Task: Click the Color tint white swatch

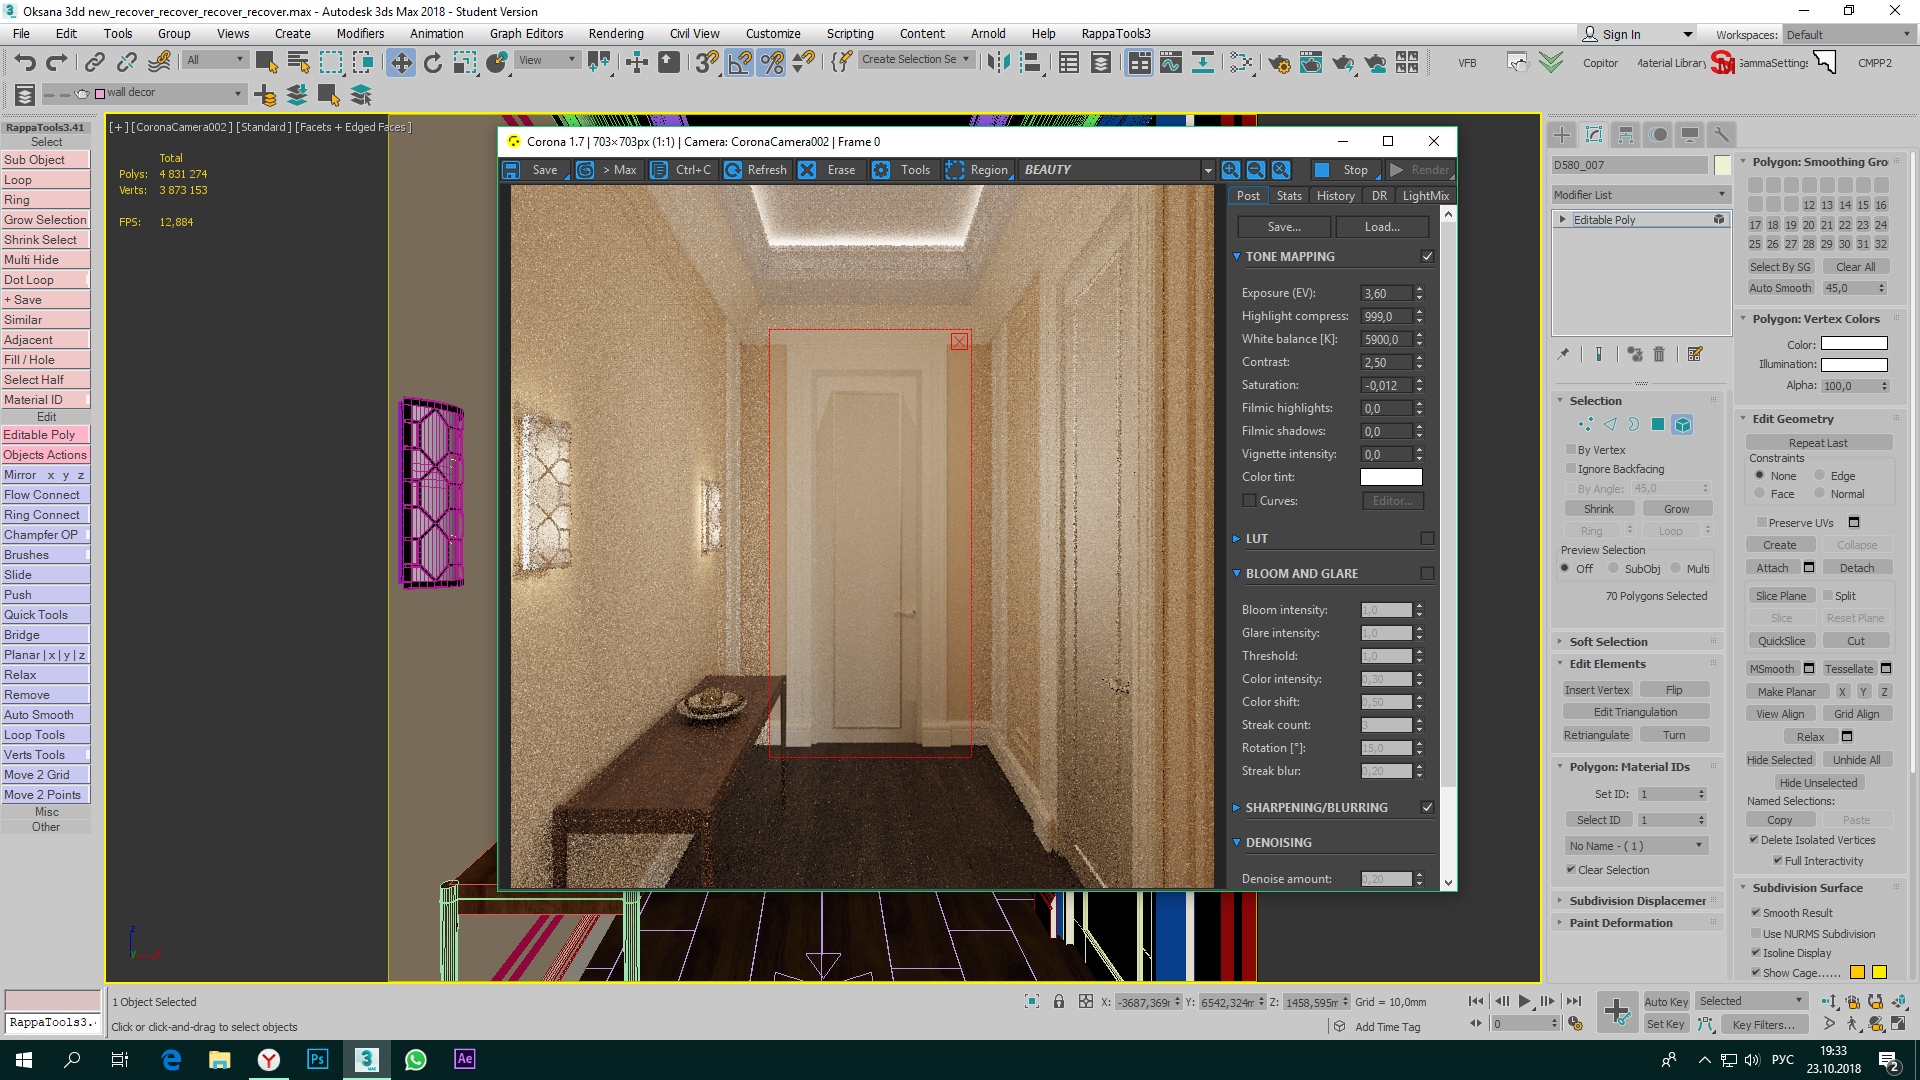Action: pyautogui.click(x=1391, y=477)
